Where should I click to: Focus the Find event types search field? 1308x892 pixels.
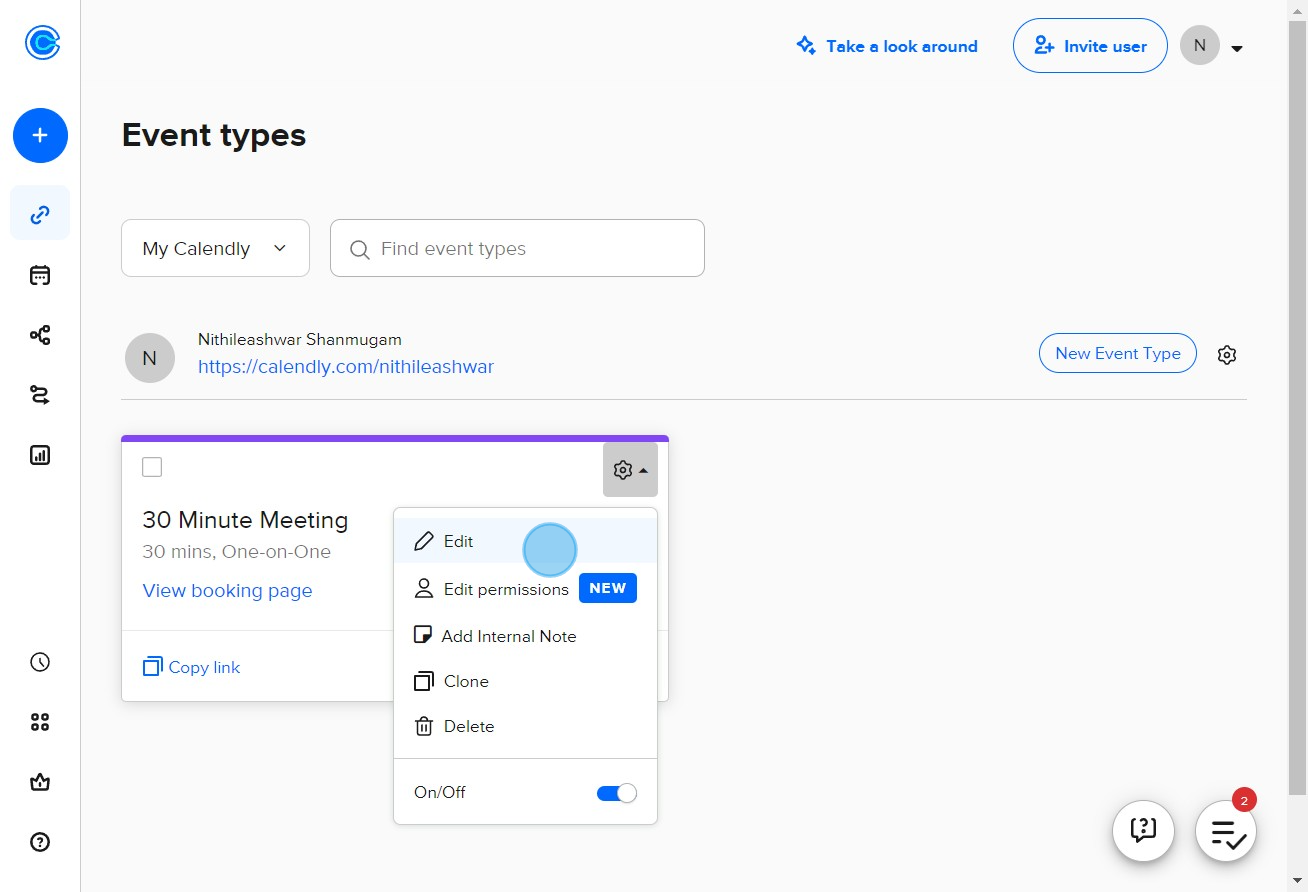point(517,248)
